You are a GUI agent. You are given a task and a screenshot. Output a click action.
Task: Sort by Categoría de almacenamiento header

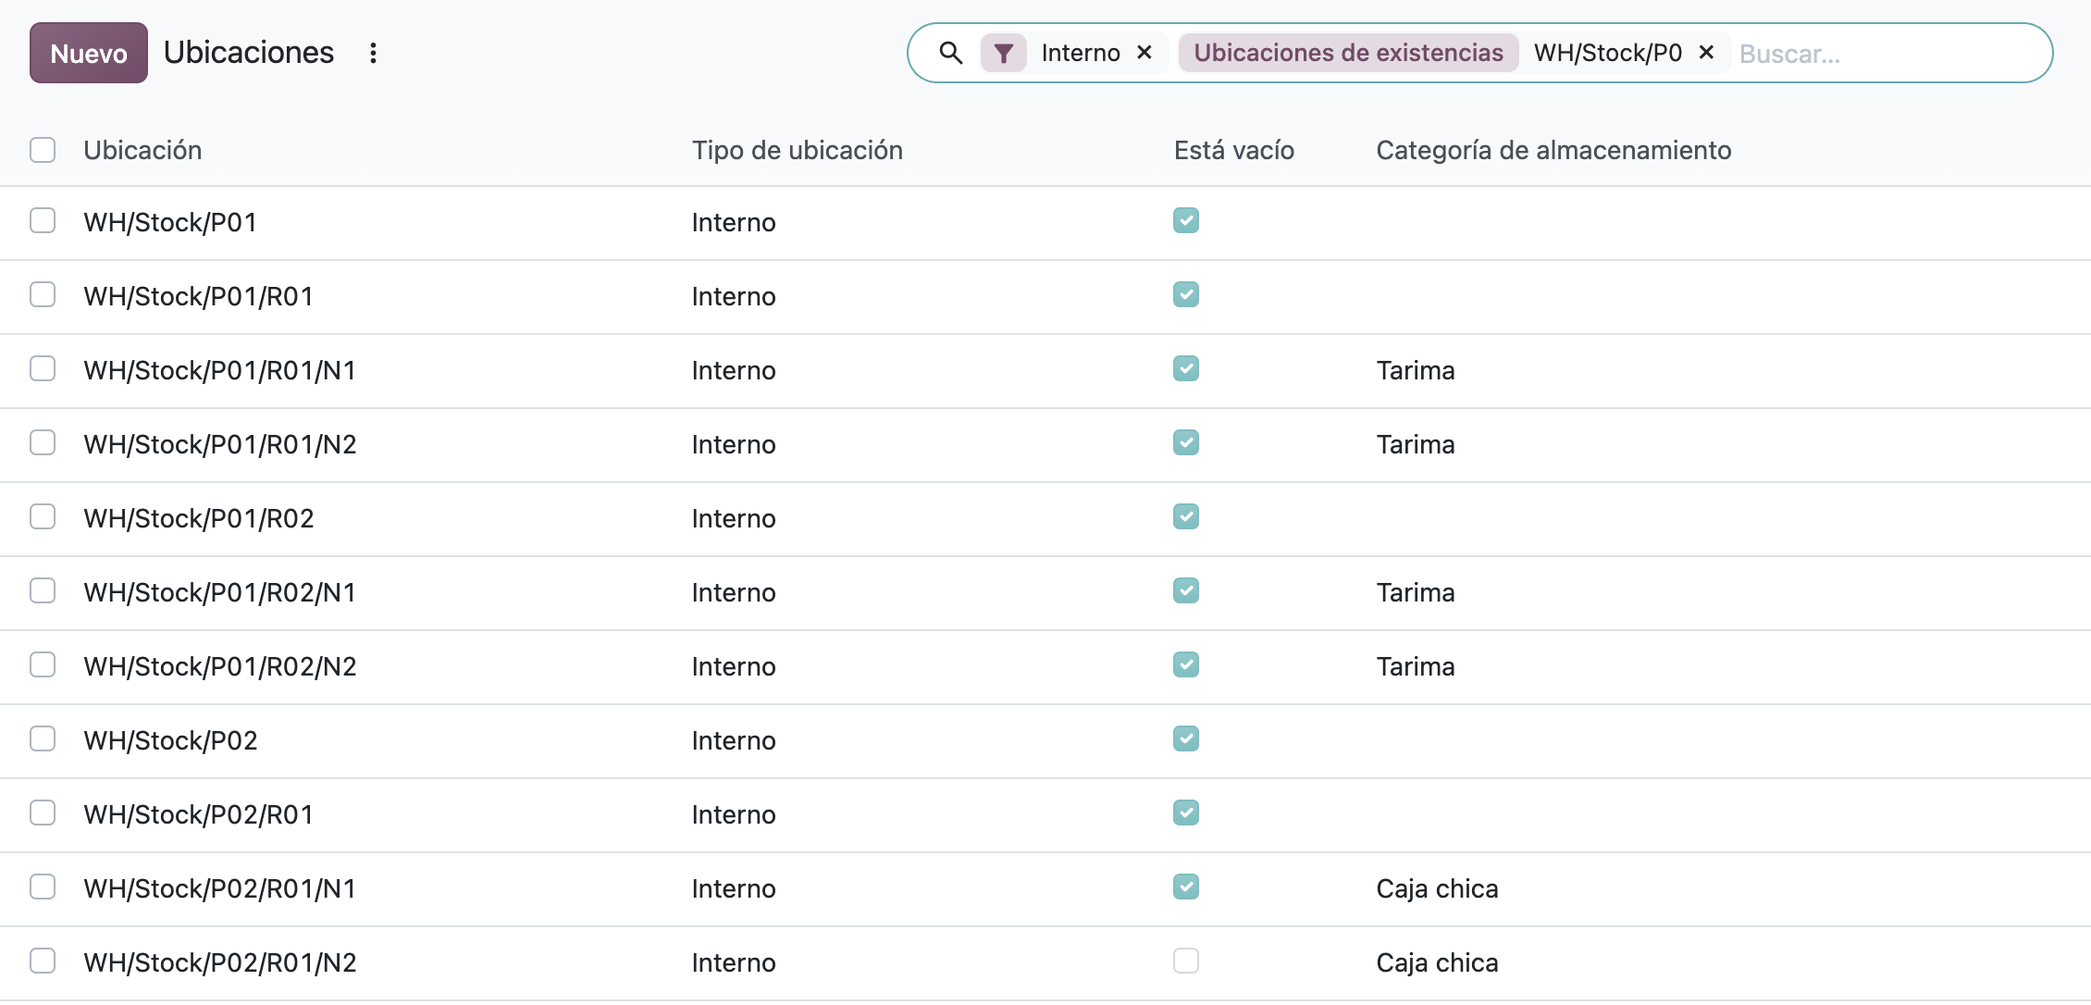(x=1553, y=150)
